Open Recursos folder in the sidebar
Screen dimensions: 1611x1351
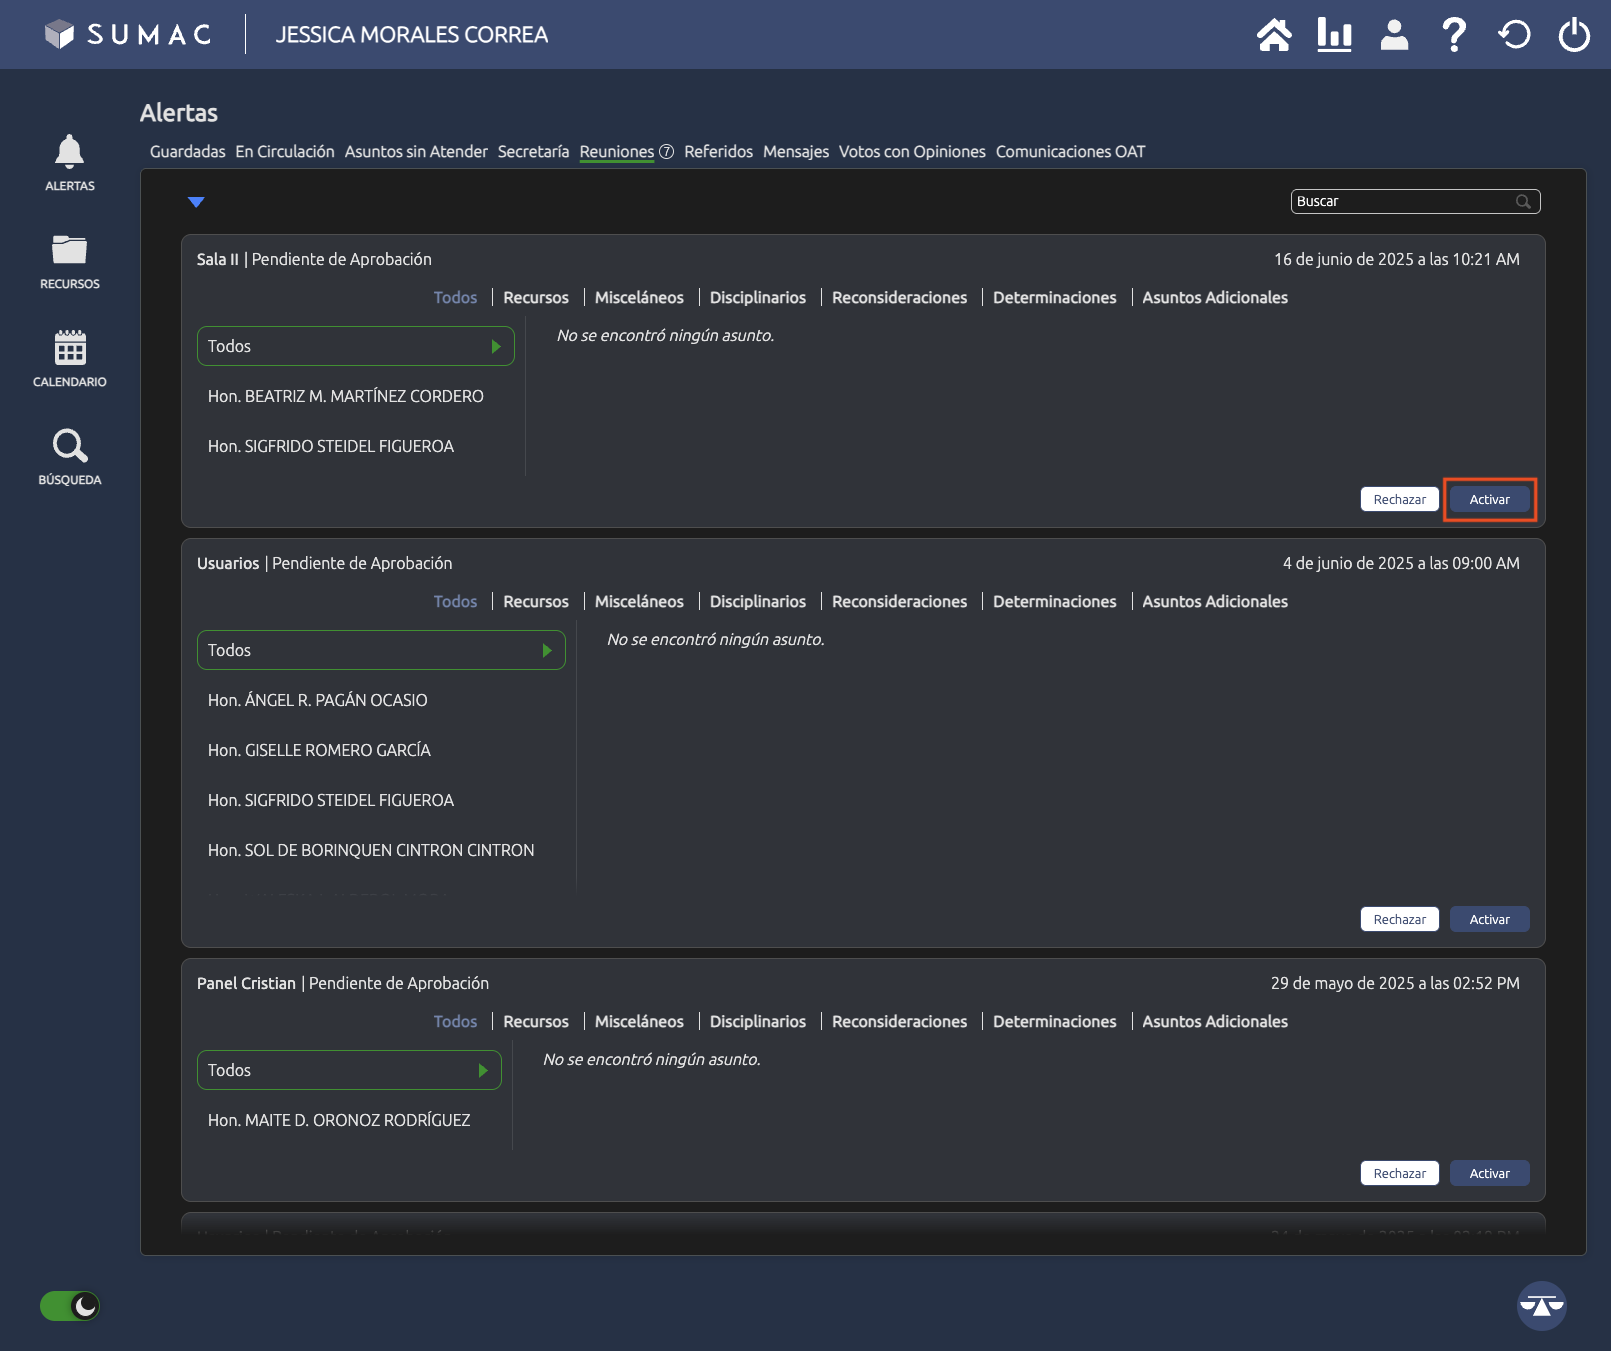[70, 261]
